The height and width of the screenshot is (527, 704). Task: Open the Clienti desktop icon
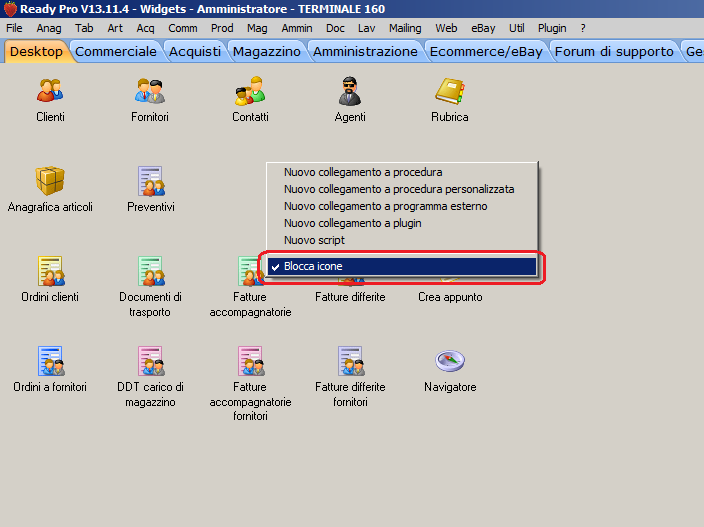(50, 90)
